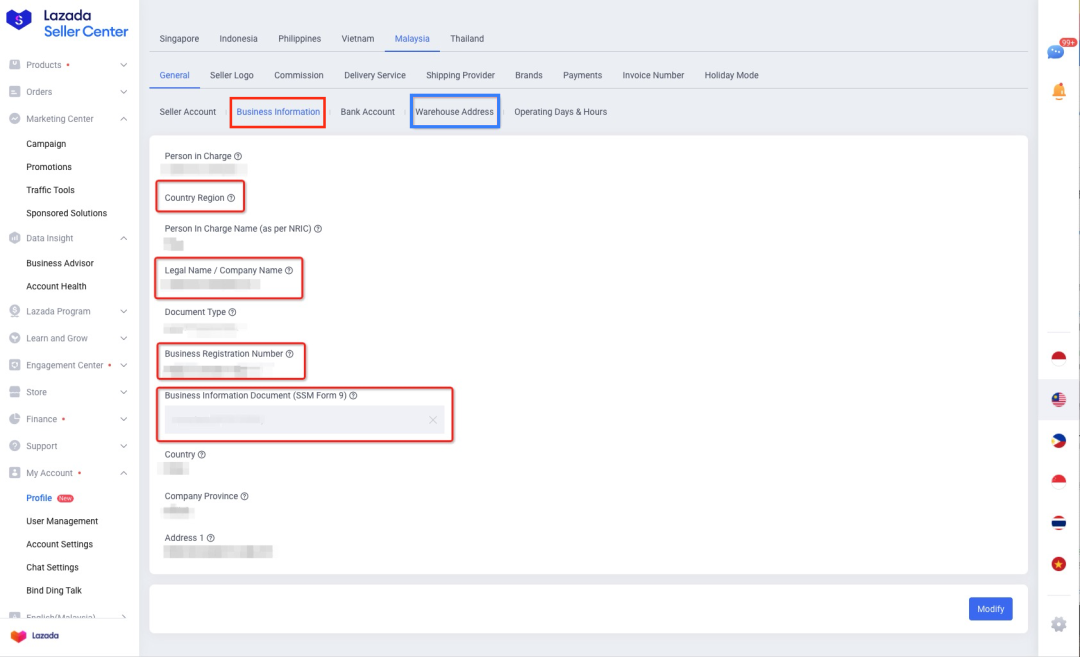Click the help icon next to Document Type
This screenshot has width=1080, height=657.
tap(233, 312)
